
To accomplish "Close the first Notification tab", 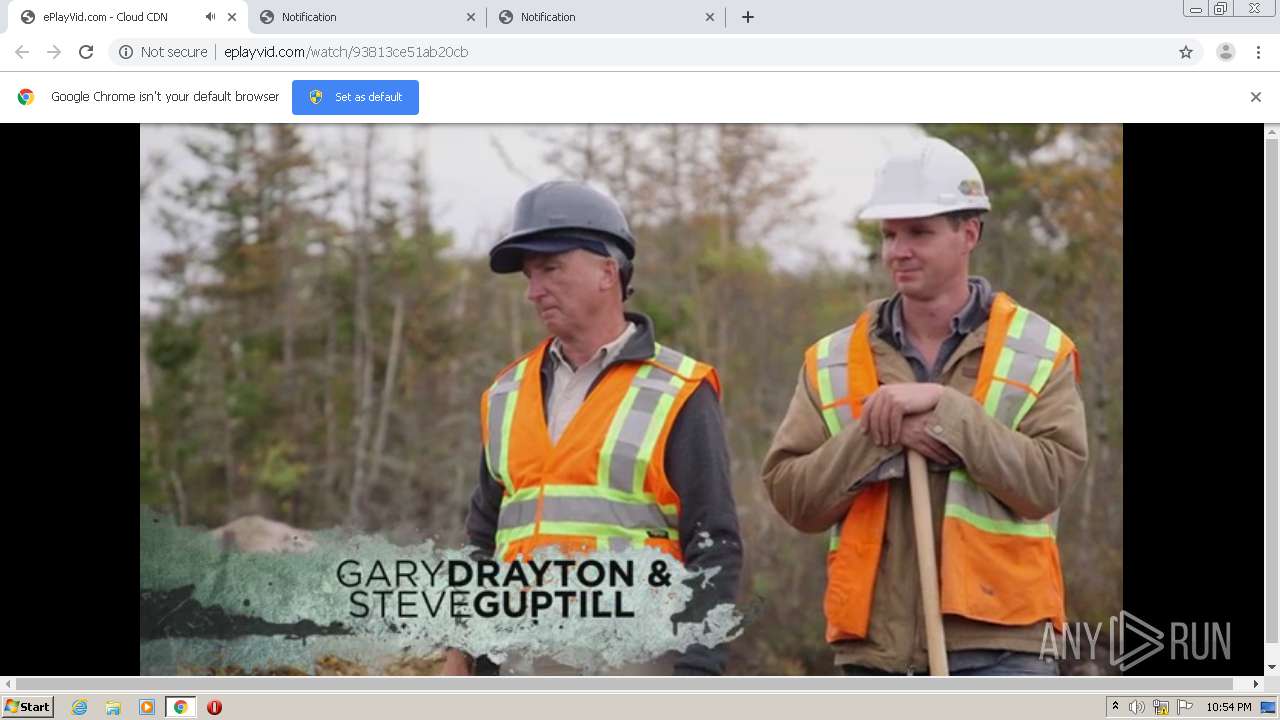I will coord(471,17).
